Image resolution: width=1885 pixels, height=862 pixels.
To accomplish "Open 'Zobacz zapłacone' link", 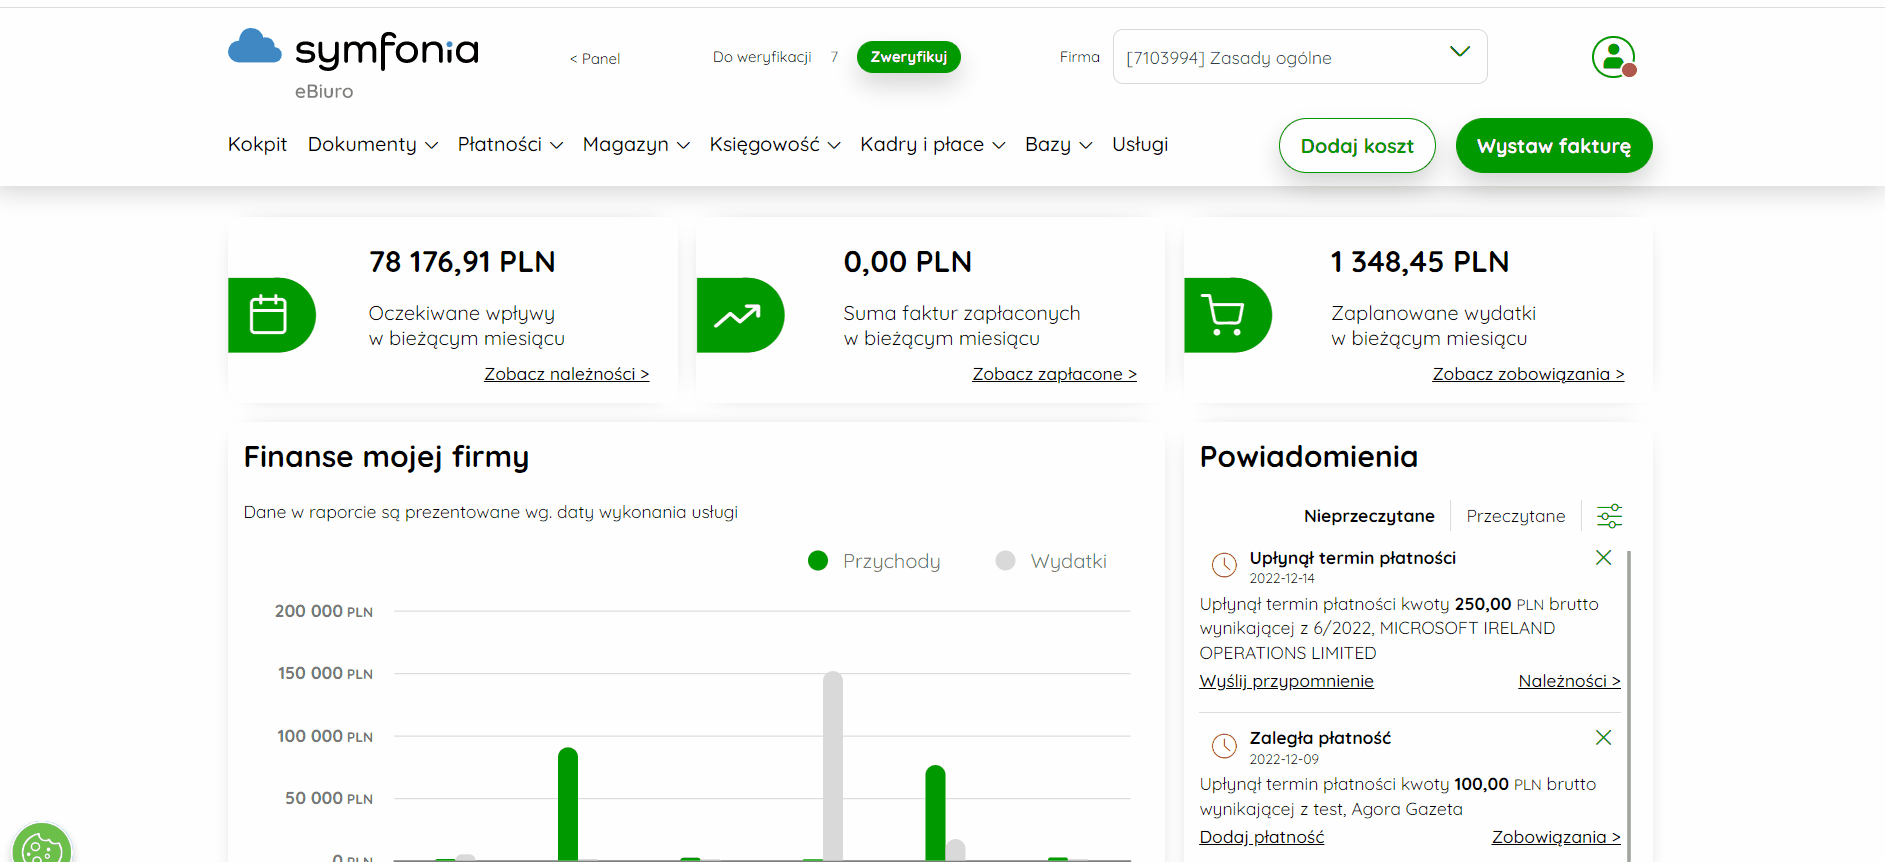I will pos(1054,374).
